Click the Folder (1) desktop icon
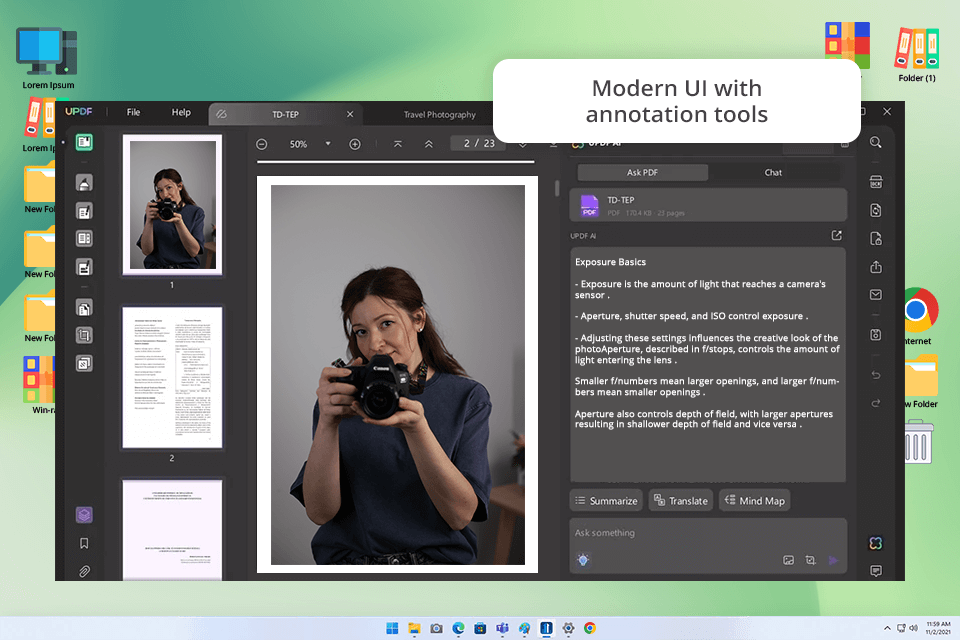 (x=917, y=55)
